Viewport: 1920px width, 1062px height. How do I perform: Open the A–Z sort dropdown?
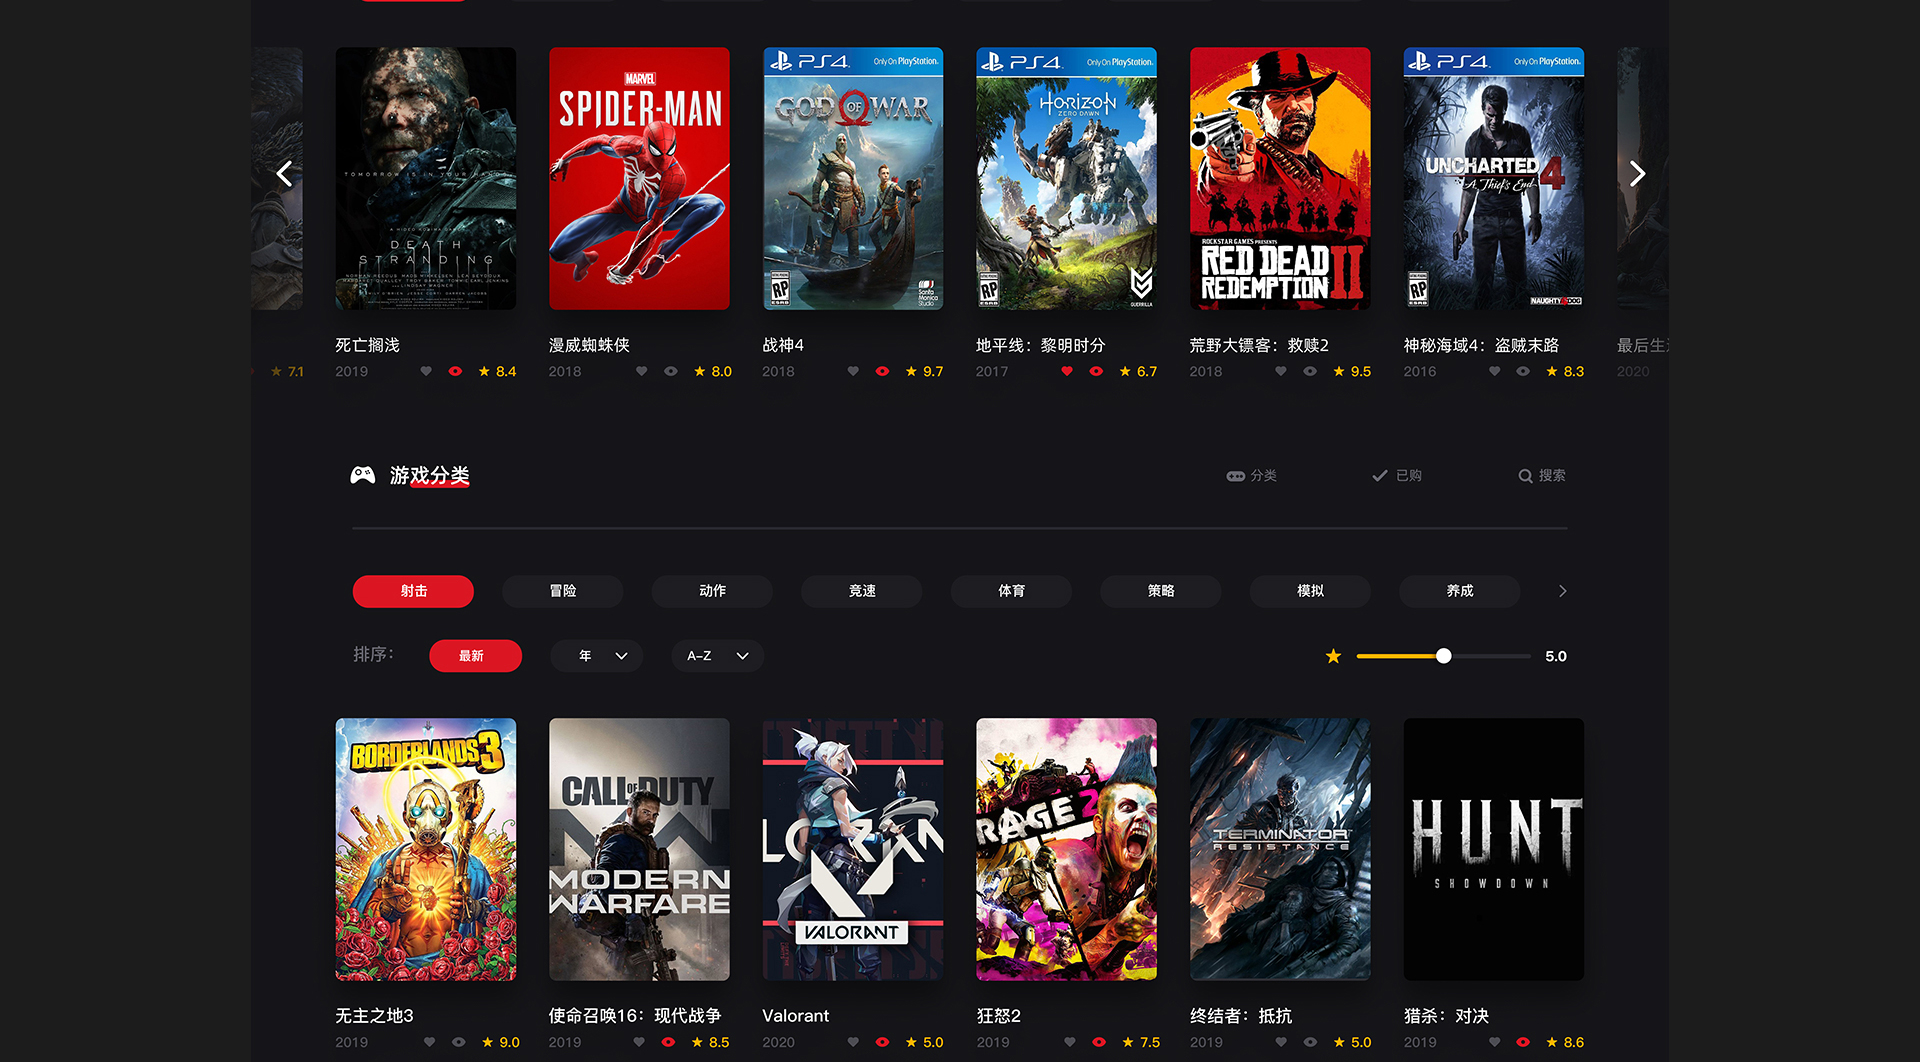[718, 656]
